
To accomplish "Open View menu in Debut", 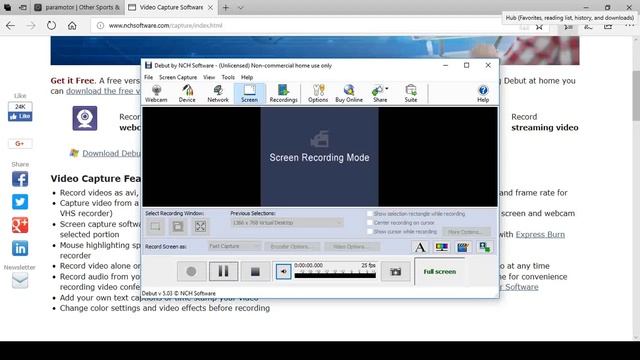I will point(209,77).
